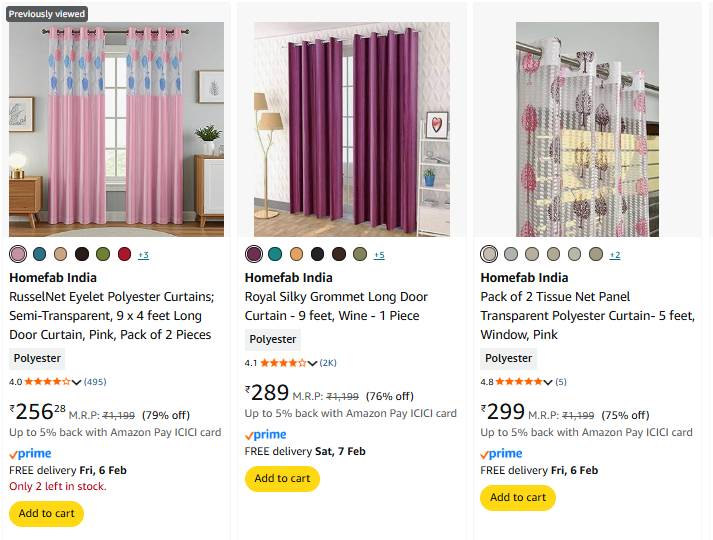Image resolution: width=713 pixels, height=540 pixels.
Task: Expand rating details chevron on Tissue Net curtain
Action: click(x=549, y=382)
